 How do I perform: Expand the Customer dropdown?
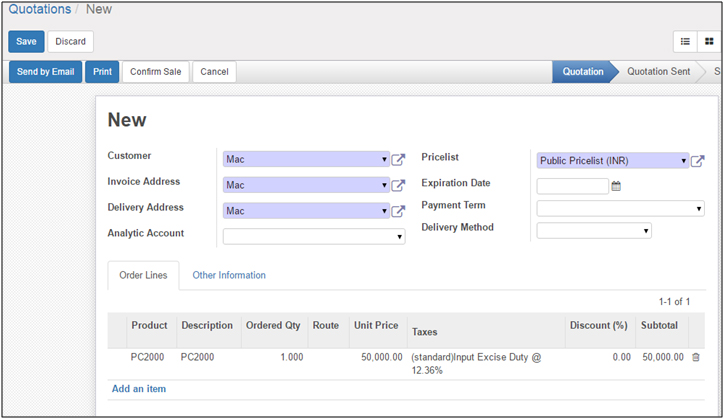point(385,159)
